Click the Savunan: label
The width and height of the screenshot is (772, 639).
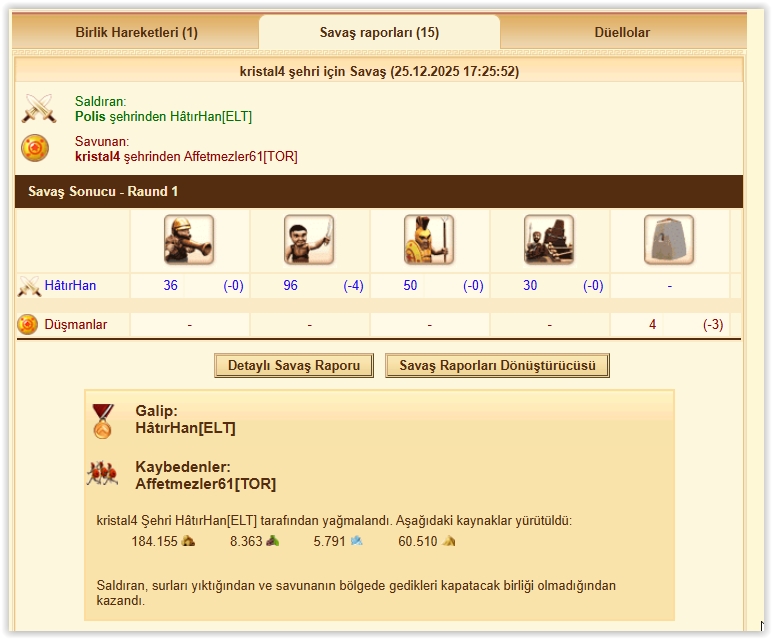(x=102, y=141)
